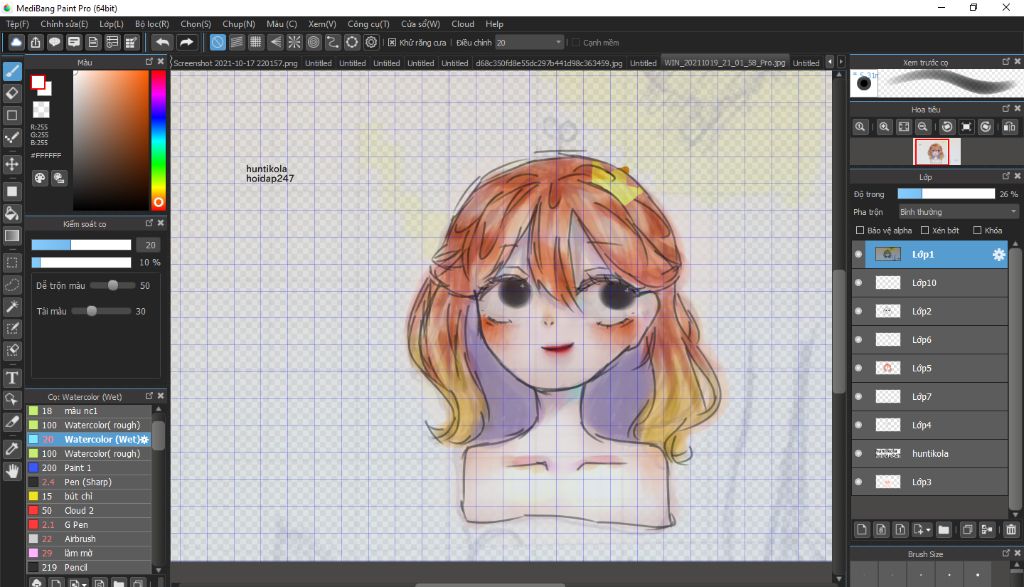Select the Brush tool in left toolbar
1024x587 pixels.
click(x=12, y=71)
